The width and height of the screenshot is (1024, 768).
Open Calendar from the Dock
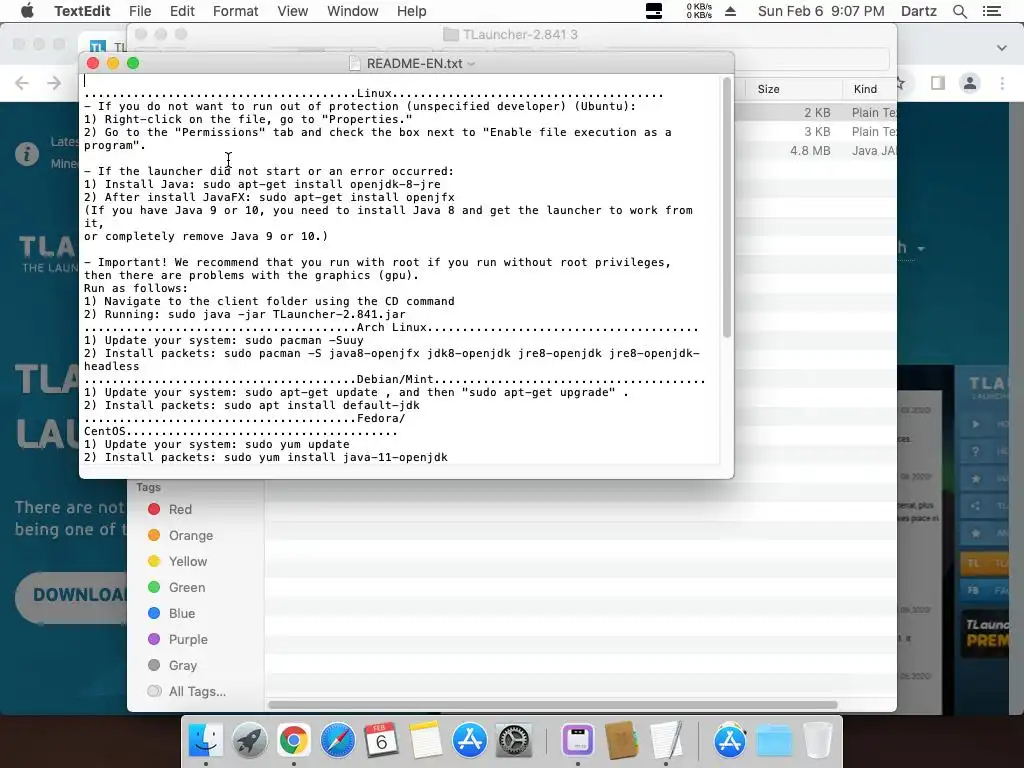pyautogui.click(x=381, y=741)
